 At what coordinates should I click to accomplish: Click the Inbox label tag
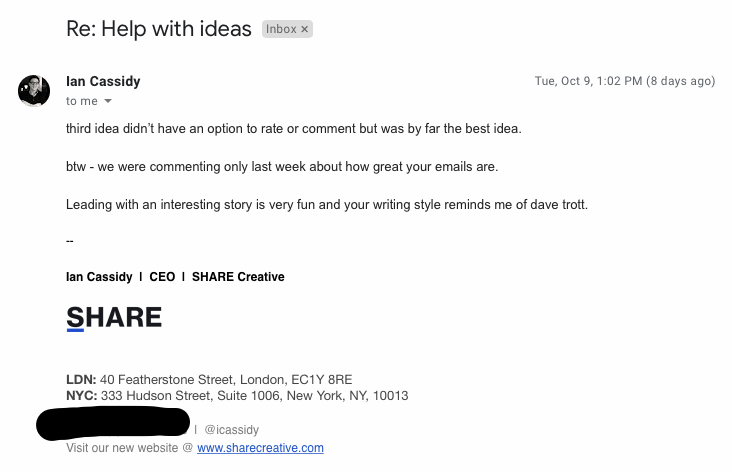[x=287, y=29]
